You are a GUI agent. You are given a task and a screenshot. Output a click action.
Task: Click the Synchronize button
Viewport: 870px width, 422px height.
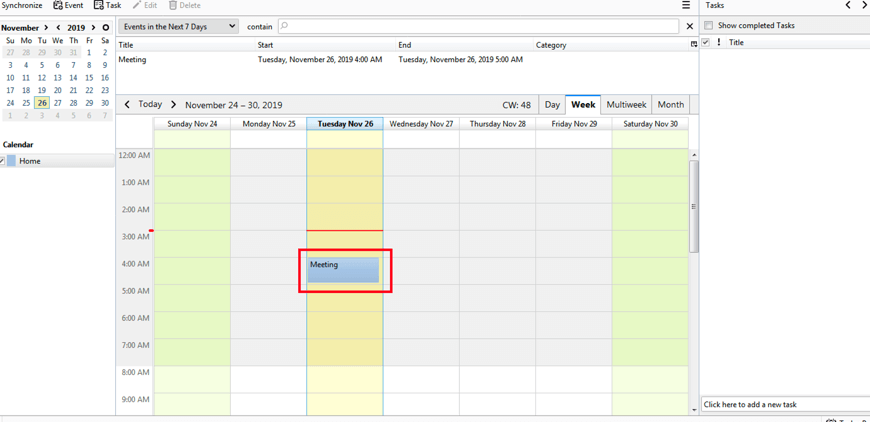point(21,6)
